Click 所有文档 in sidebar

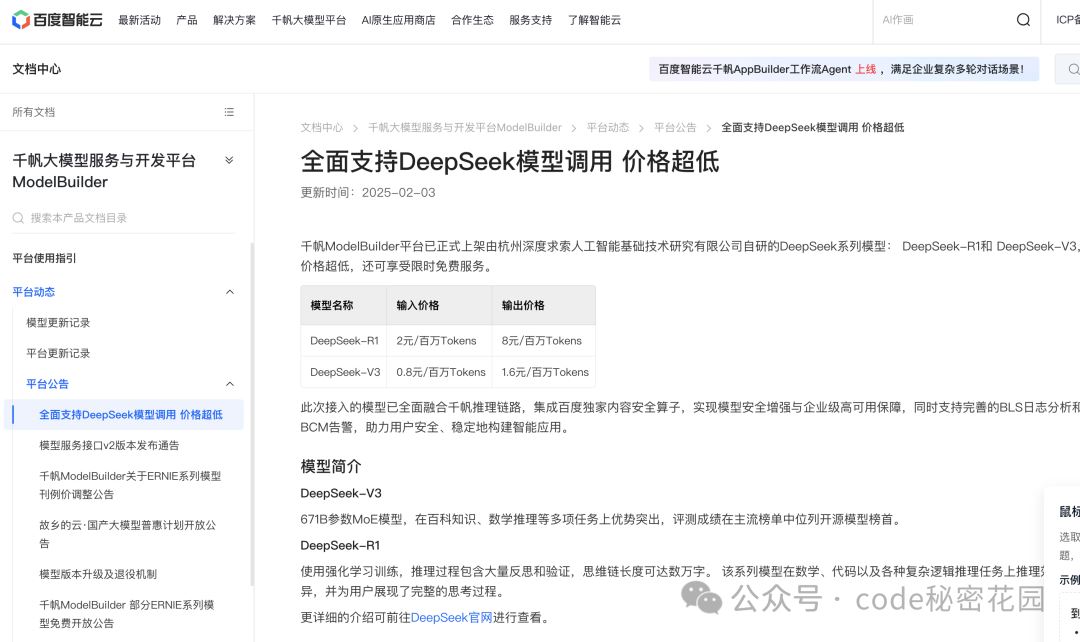pos(34,112)
